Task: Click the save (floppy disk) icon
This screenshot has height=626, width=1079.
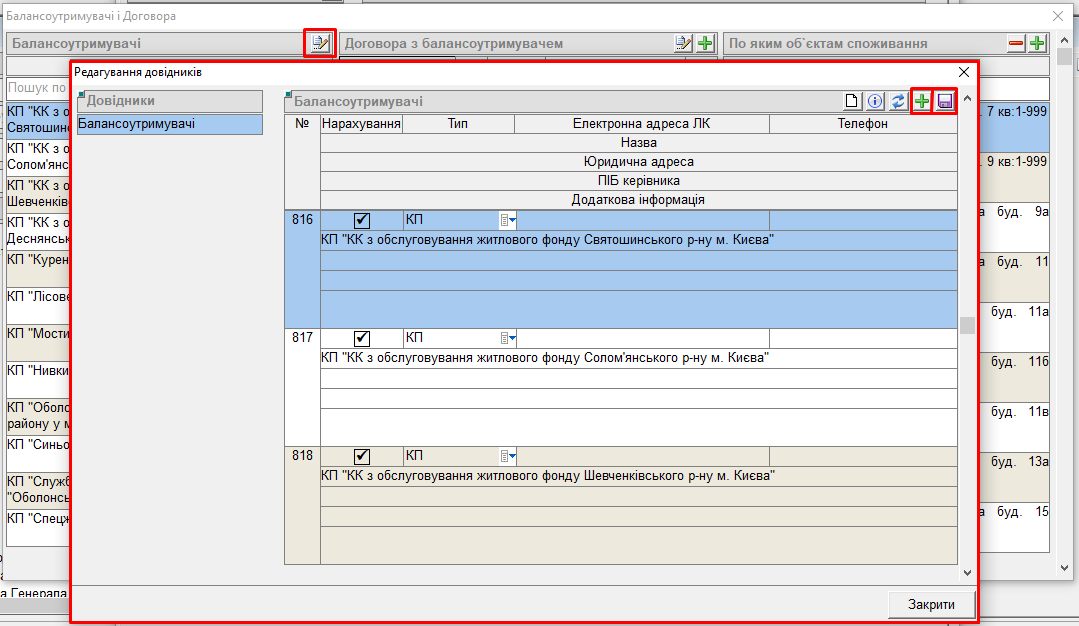Action: (945, 101)
